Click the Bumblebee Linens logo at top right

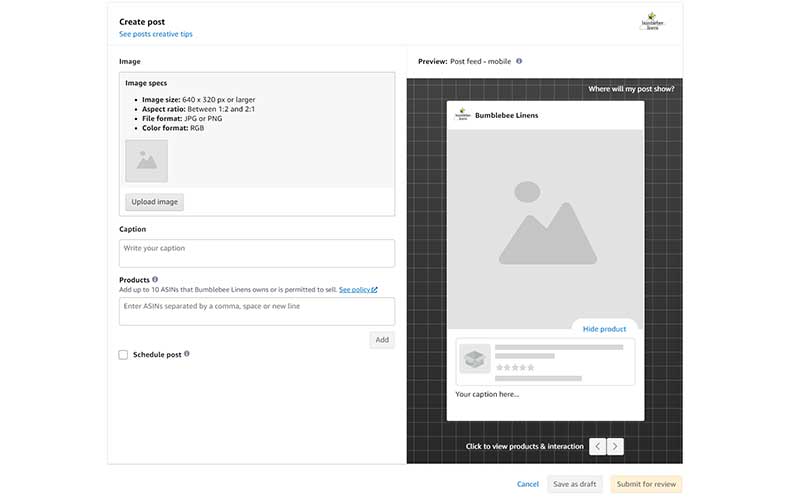point(652,21)
